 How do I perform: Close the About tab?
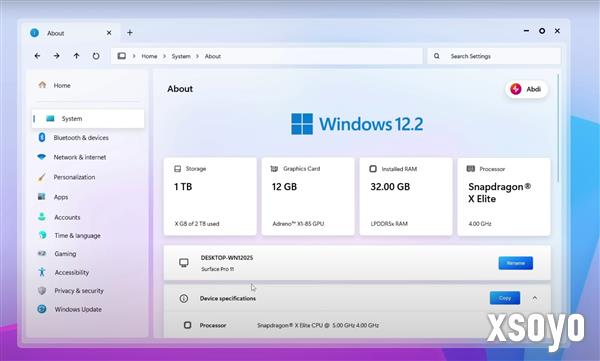[109, 33]
